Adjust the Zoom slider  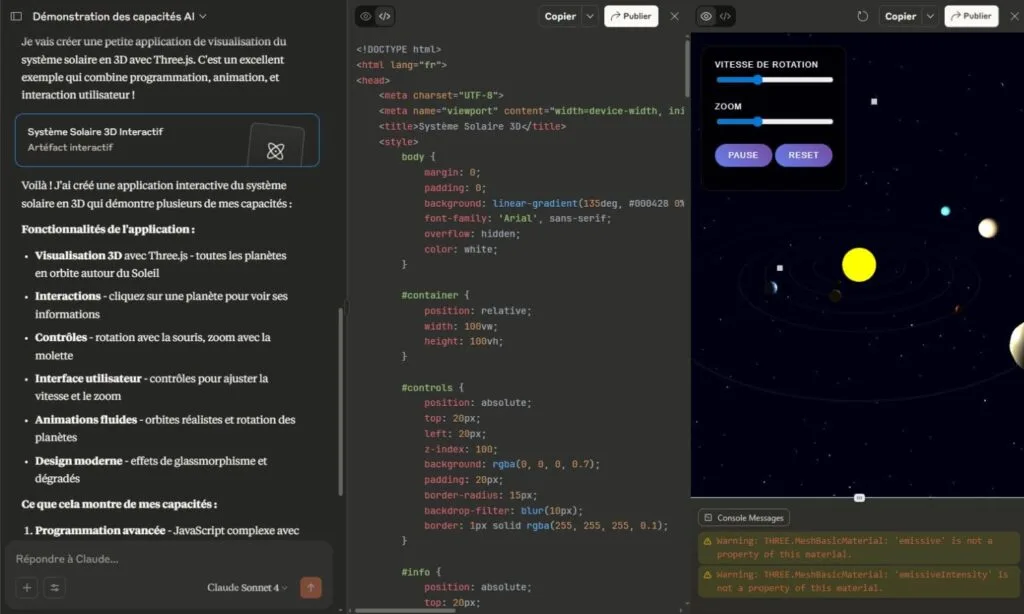point(775,121)
